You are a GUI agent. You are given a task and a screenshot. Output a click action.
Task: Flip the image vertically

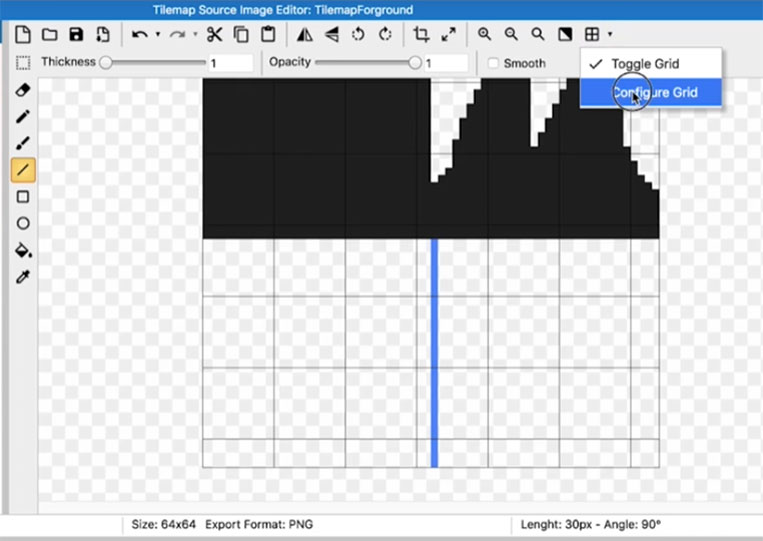(x=332, y=35)
